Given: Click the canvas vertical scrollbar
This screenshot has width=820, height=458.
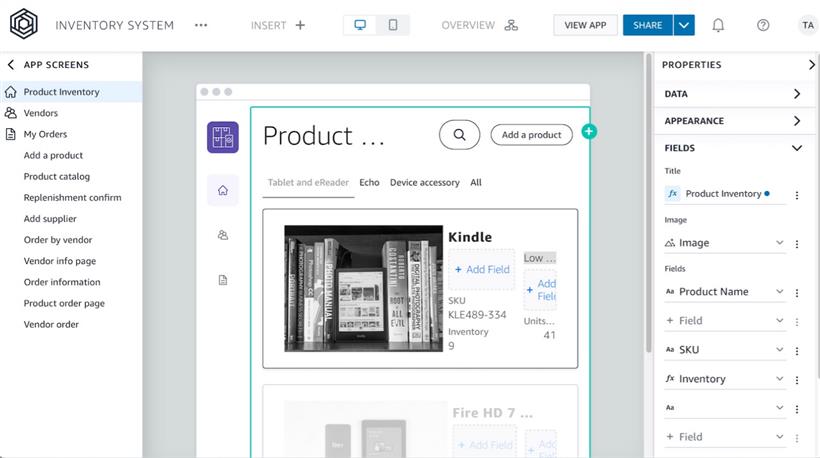Looking at the screenshot, I should (x=649, y=203).
